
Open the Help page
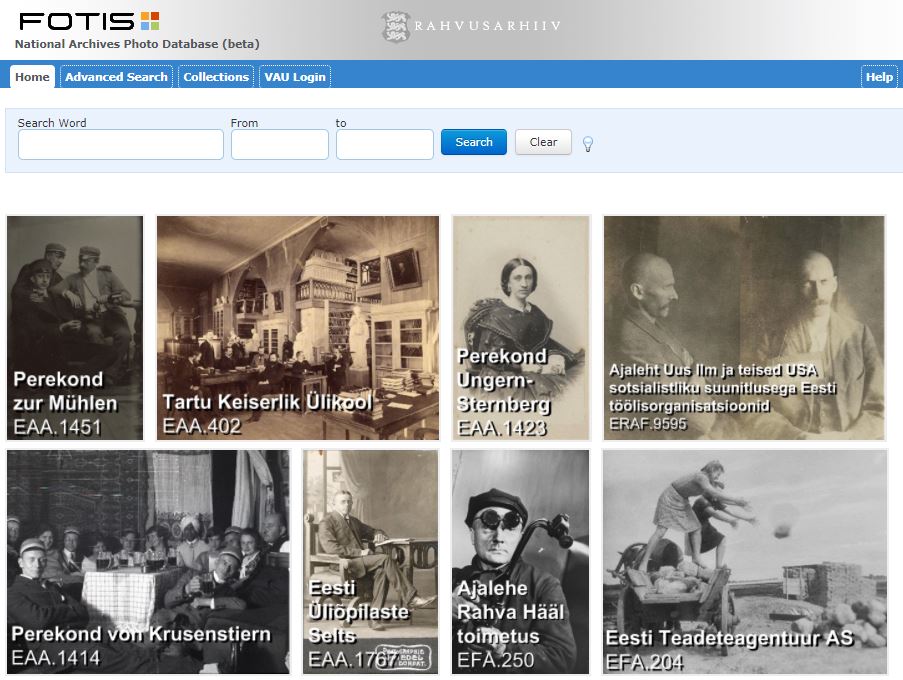(x=878, y=76)
